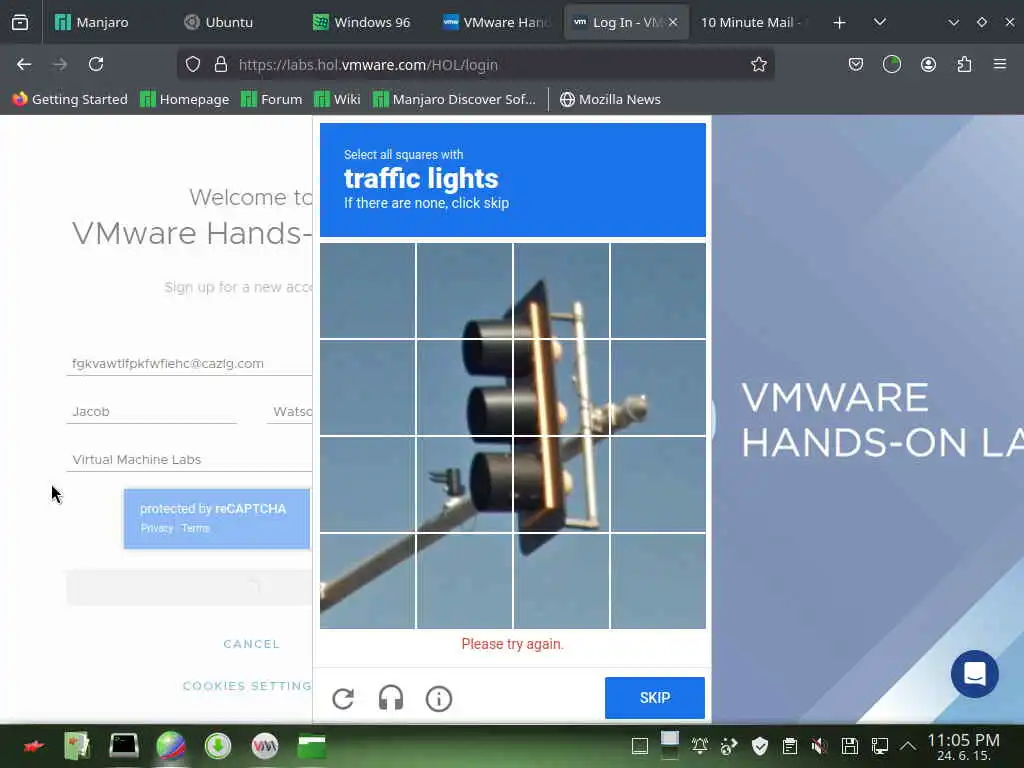Switch to VMware Hands tab
Viewport: 1024px width, 768px height.
[496, 22]
